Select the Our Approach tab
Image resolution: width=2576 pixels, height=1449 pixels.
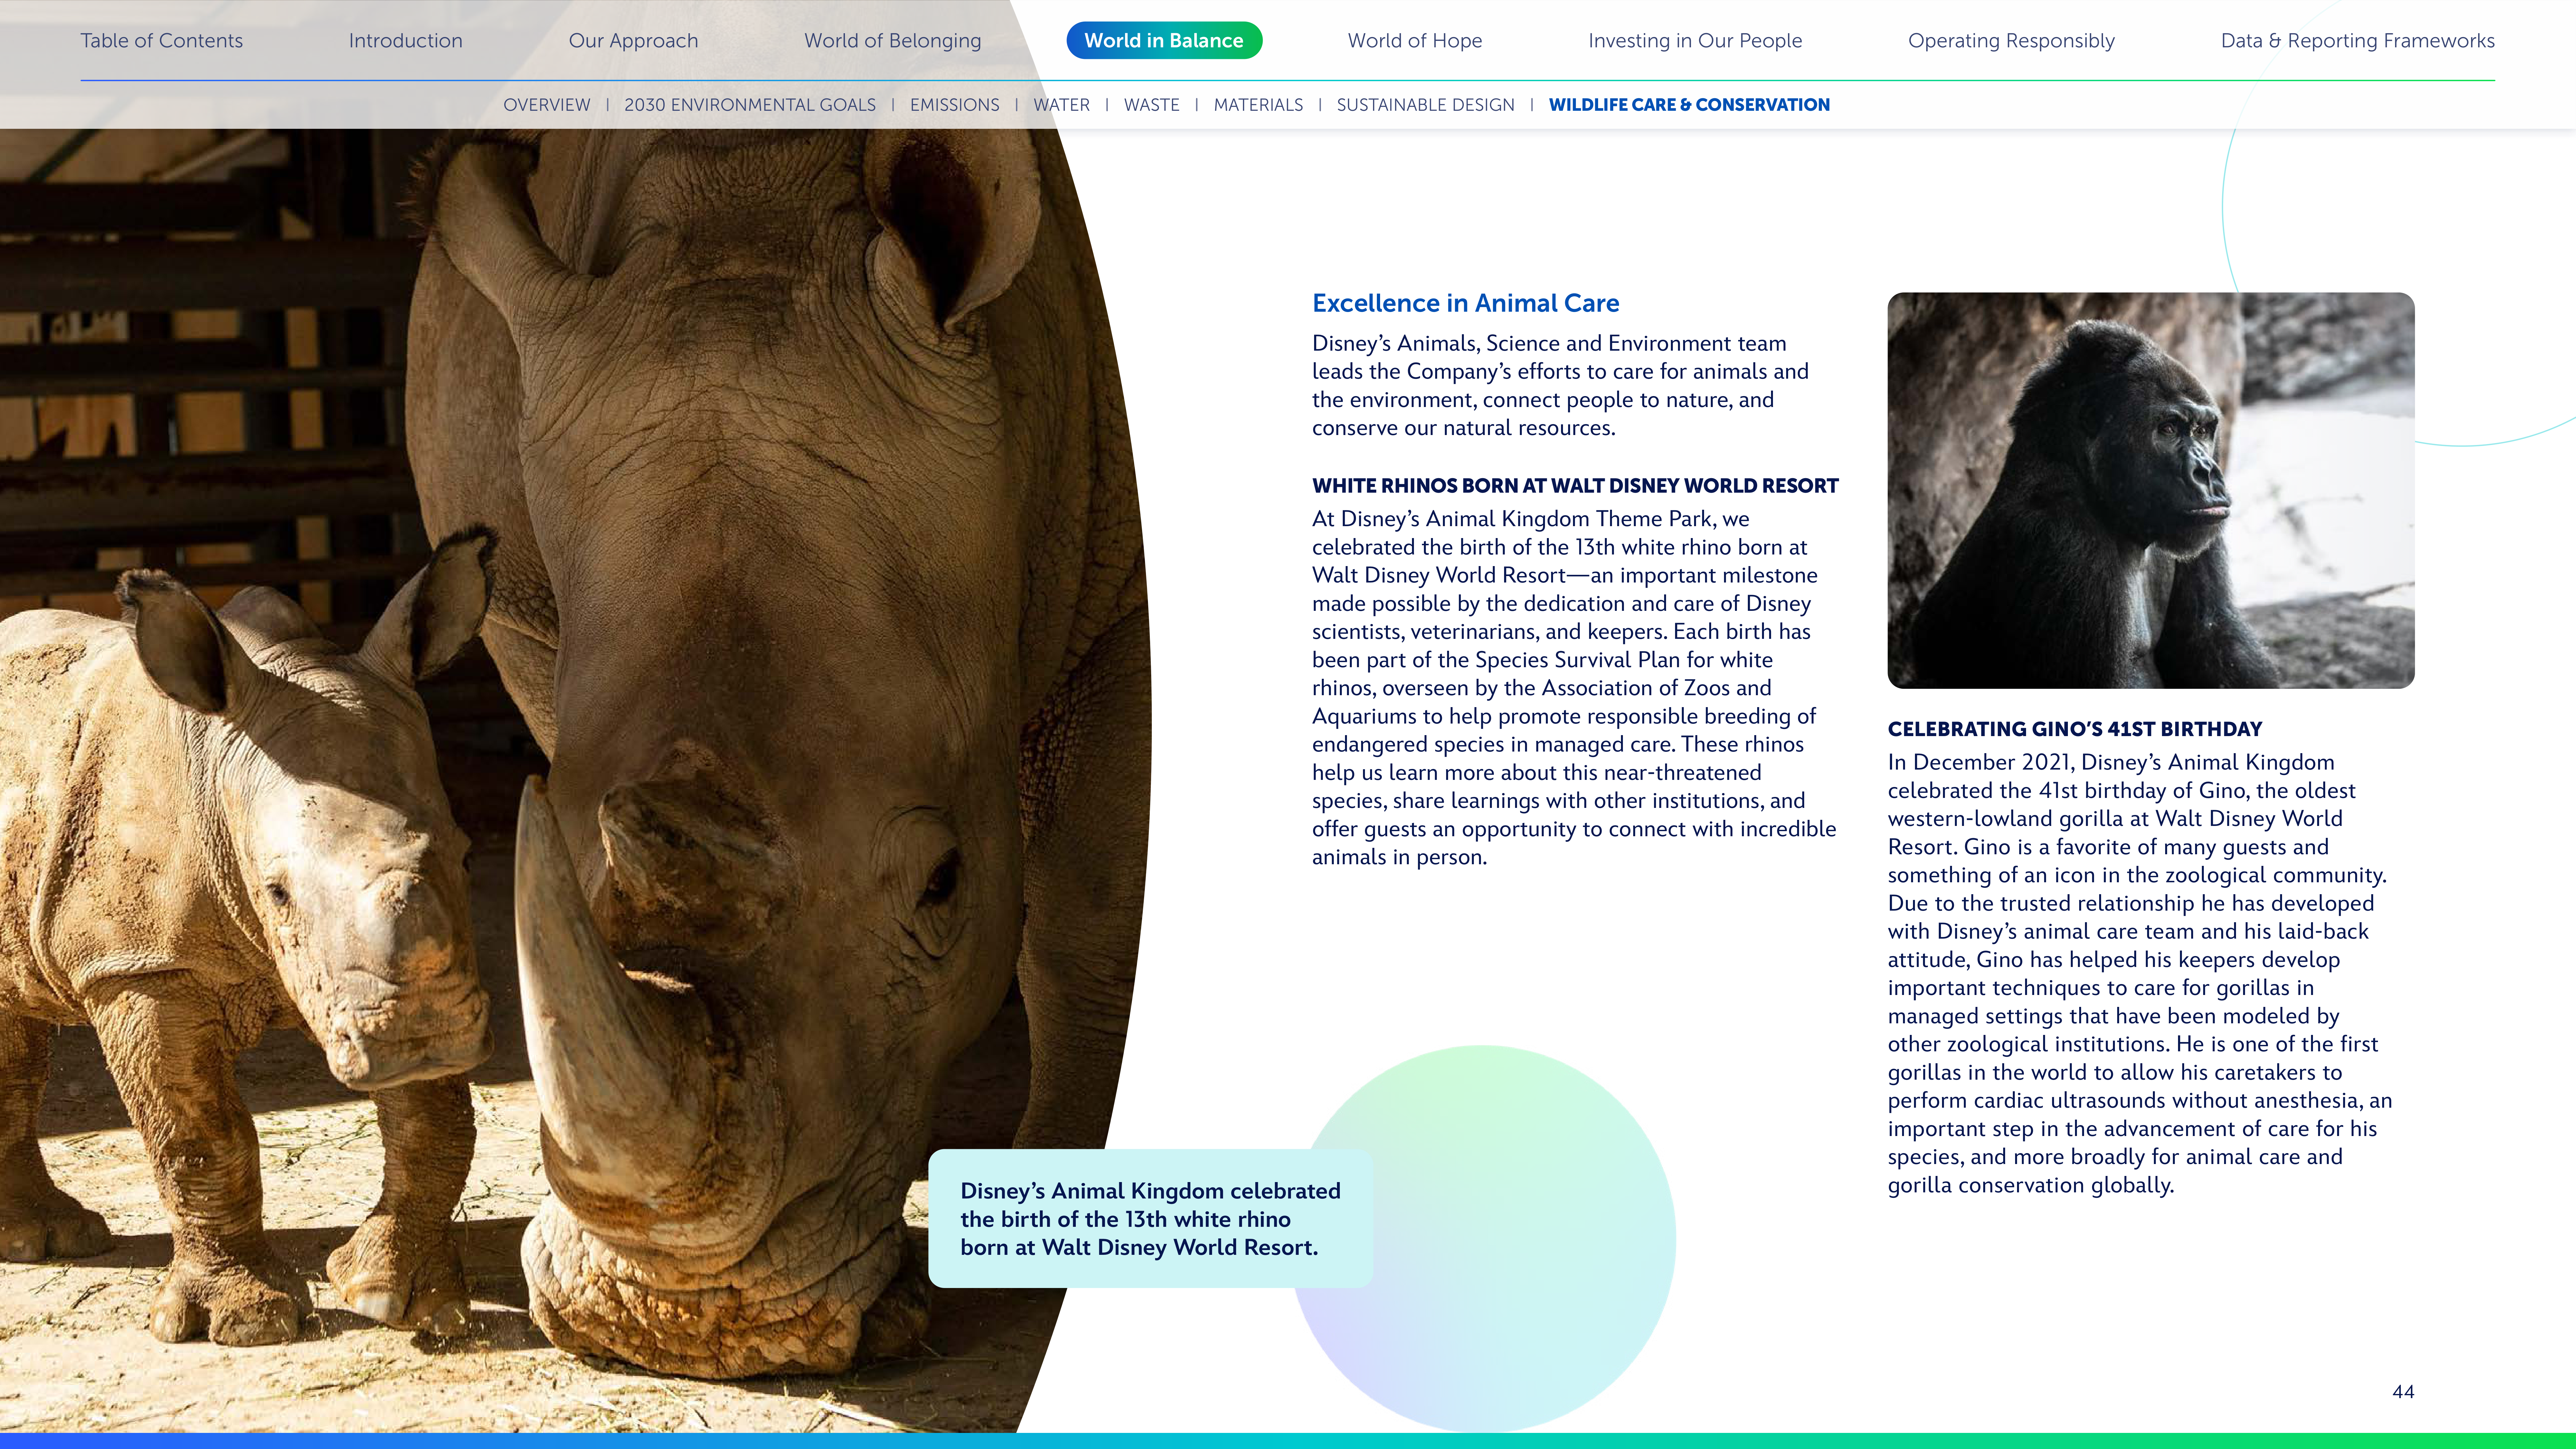pos(633,41)
